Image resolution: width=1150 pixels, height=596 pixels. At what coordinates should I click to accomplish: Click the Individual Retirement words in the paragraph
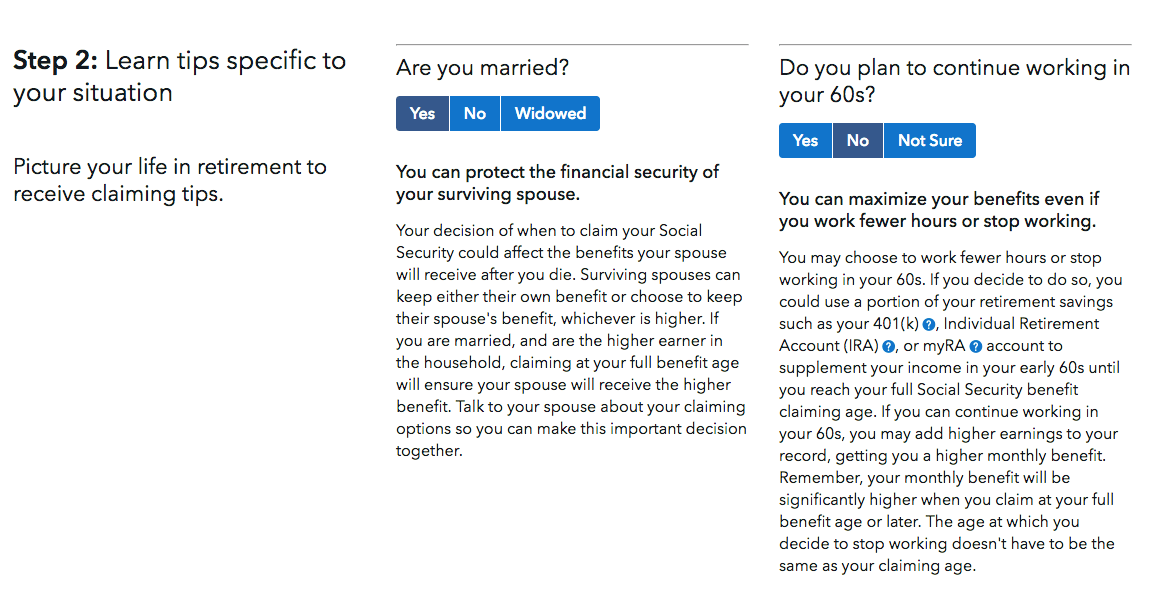pyautogui.click(x=1021, y=324)
